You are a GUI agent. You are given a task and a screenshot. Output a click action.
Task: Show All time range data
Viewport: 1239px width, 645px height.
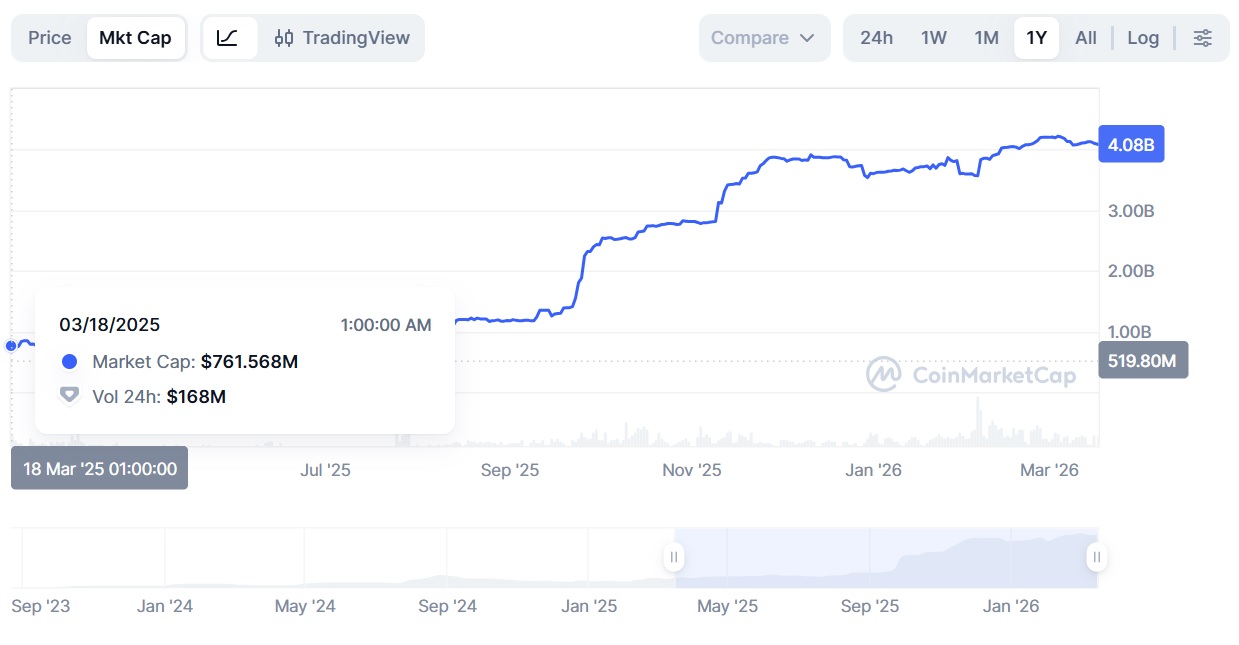pyautogui.click(x=1086, y=38)
